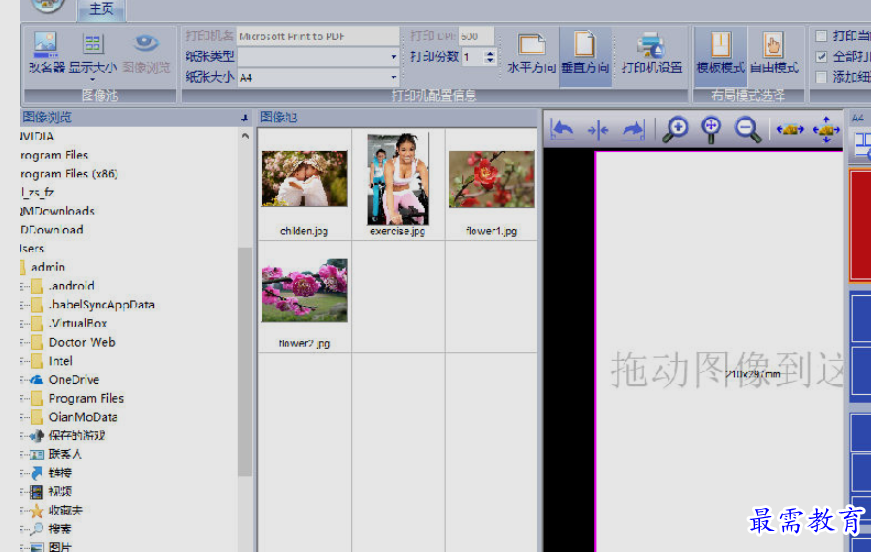
Task: Decrease 打印份数 copies with down arrow
Action: [x=489, y=60]
